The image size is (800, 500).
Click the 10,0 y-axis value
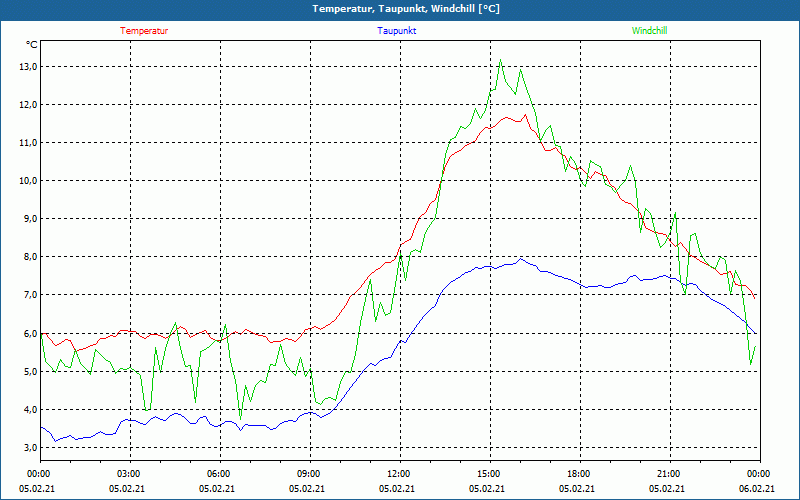click(x=27, y=181)
